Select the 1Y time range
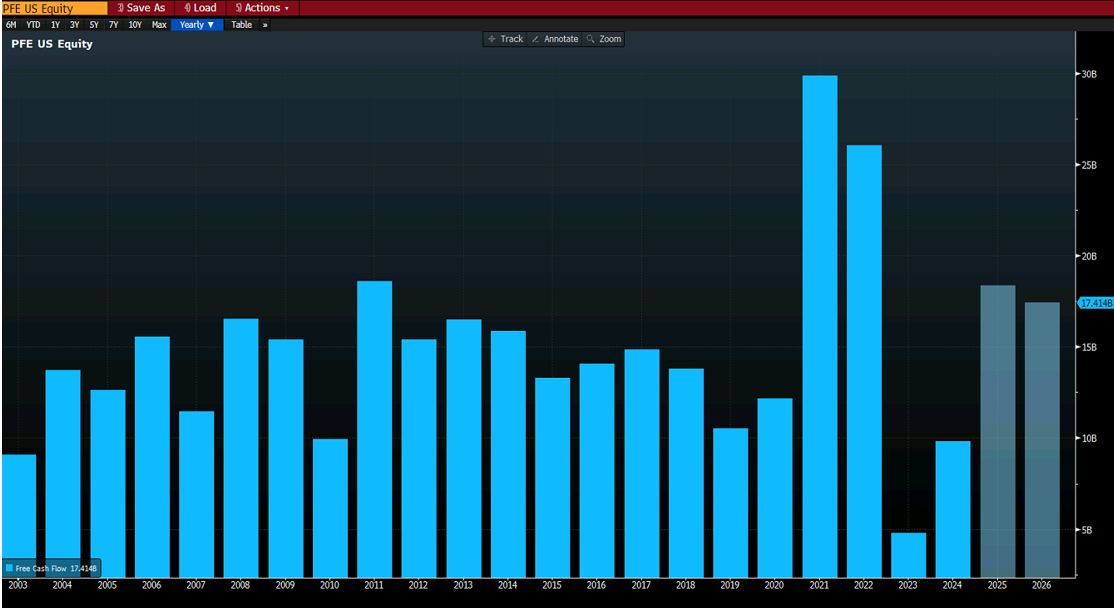The image size is (1114, 608). pos(55,25)
